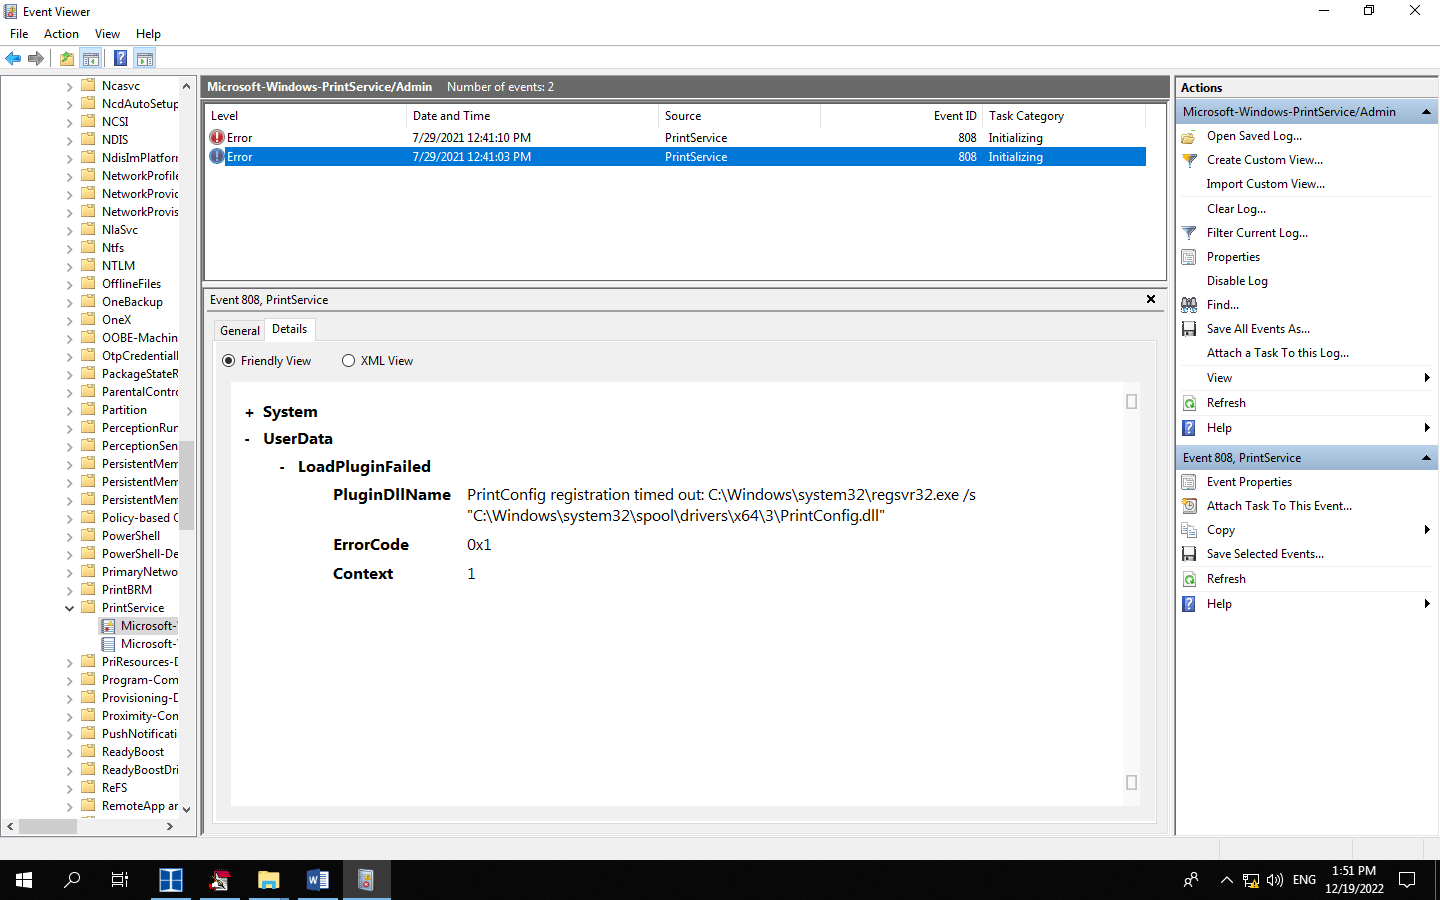The width and height of the screenshot is (1440, 900).
Task: Open Event Properties action
Action: [x=1249, y=482]
